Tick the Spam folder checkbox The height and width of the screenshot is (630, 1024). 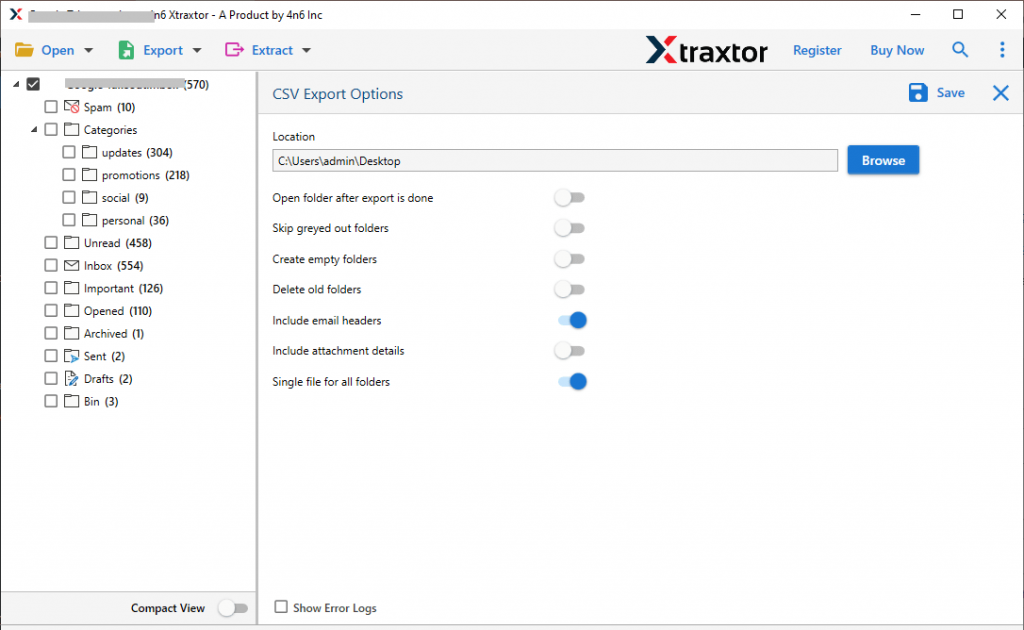(50, 106)
